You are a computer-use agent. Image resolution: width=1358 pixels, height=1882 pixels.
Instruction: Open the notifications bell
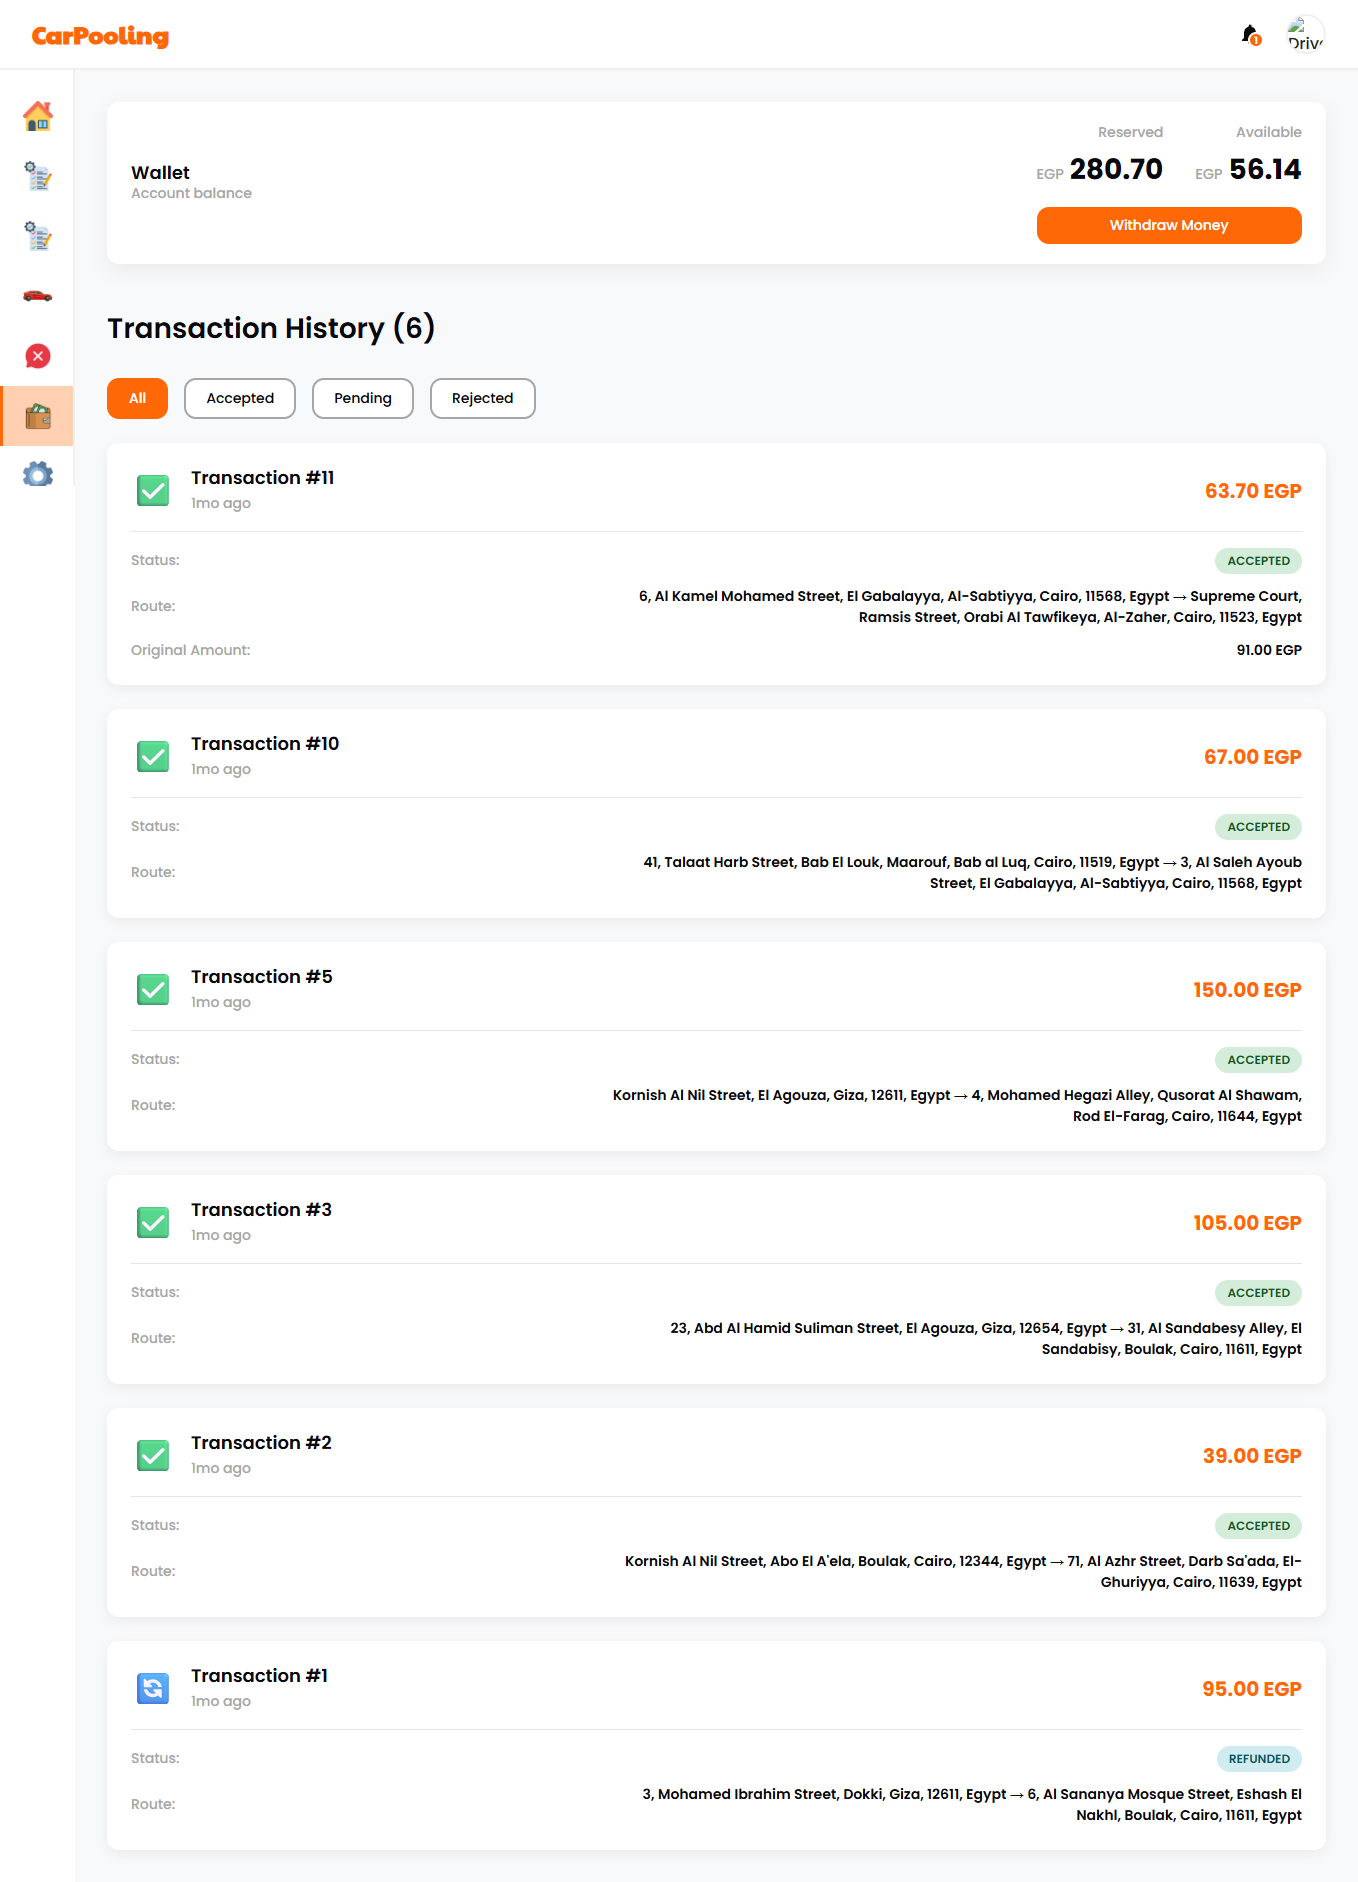coord(1250,35)
